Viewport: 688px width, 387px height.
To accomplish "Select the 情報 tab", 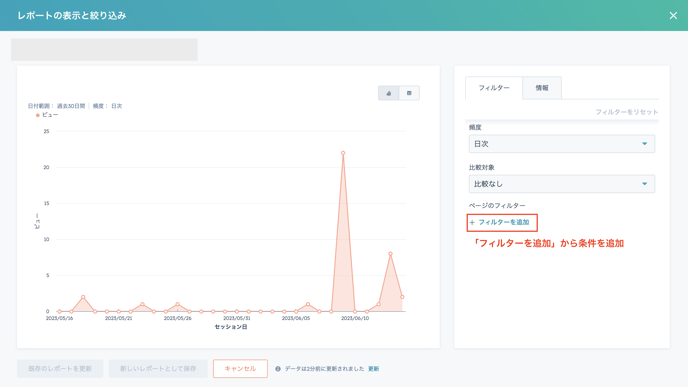I will point(542,88).
